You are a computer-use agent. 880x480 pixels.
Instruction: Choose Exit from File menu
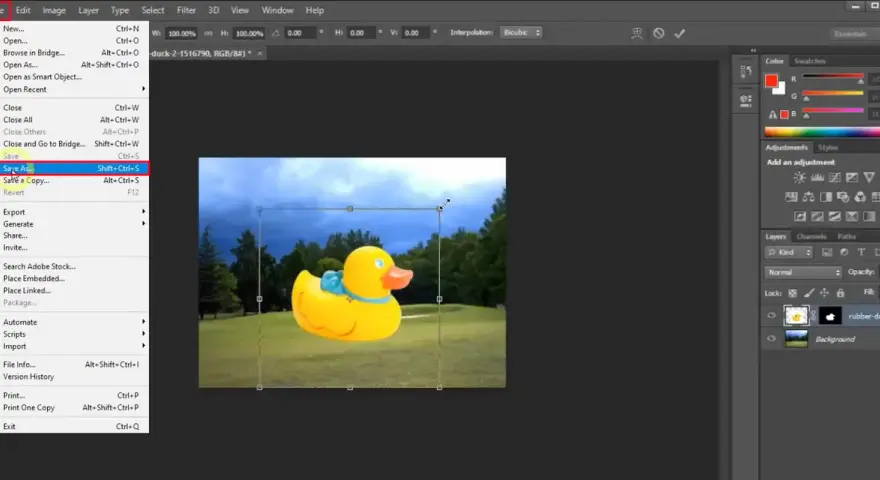pyautogui.click(x=74, y=427)
